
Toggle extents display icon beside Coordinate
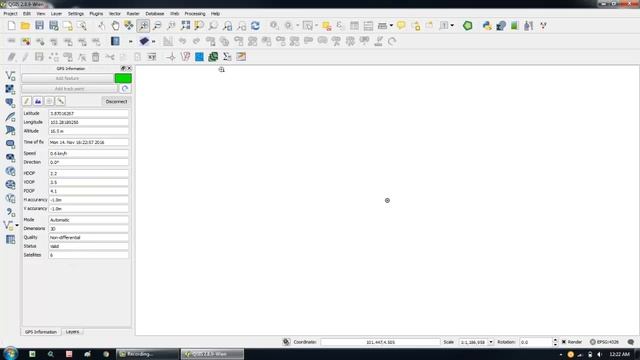(286, 342)
